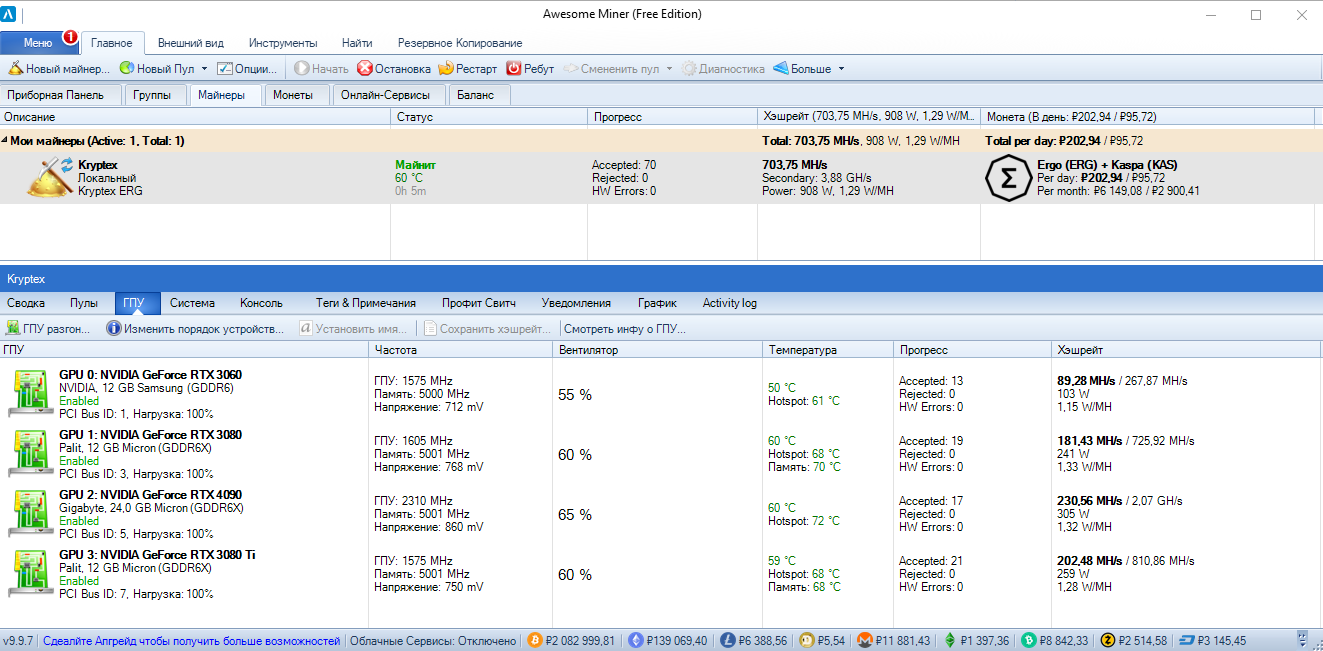Click the GPU 3 RTX 3080 Ti card icon
1323x651 pixels.
click(29, 573)
